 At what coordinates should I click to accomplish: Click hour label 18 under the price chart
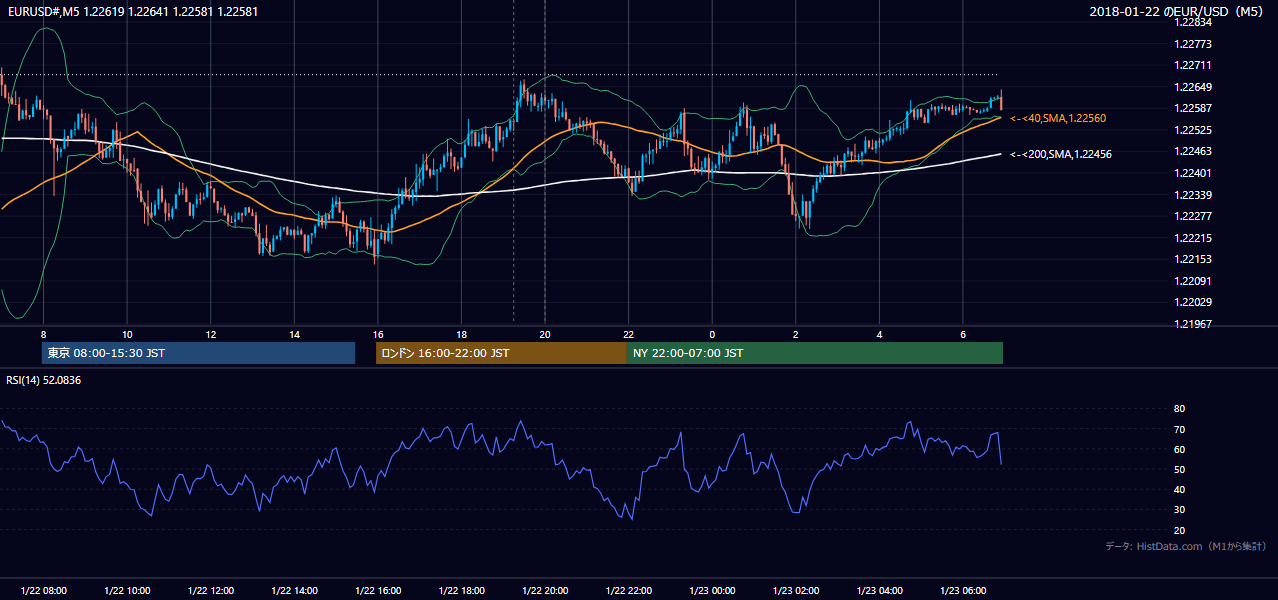coord(461,334)
